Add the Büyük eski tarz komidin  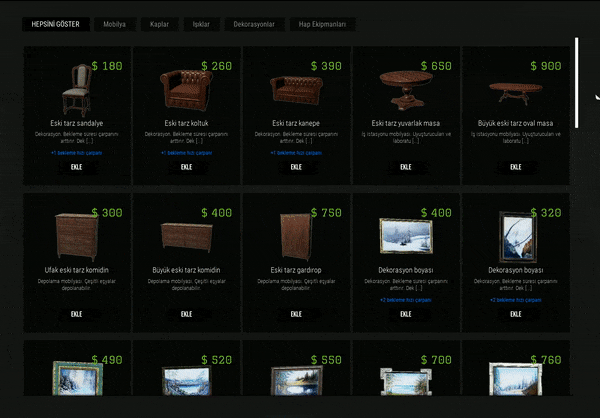coord(186,314)
